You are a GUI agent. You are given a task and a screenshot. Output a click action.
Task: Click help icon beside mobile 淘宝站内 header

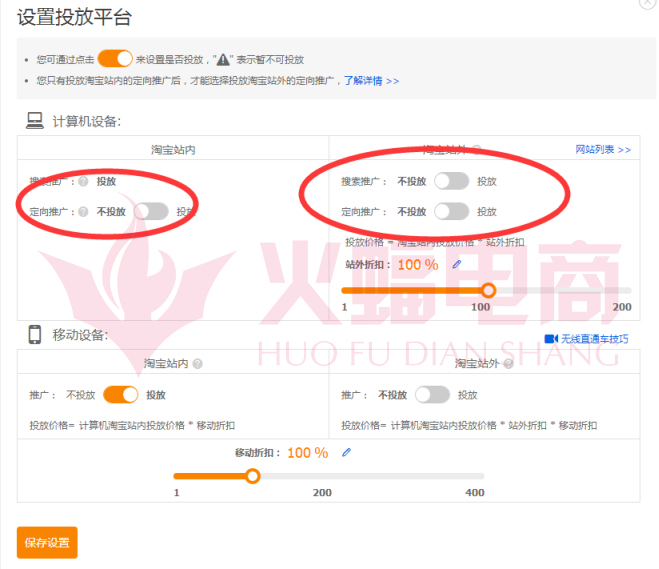197,364
